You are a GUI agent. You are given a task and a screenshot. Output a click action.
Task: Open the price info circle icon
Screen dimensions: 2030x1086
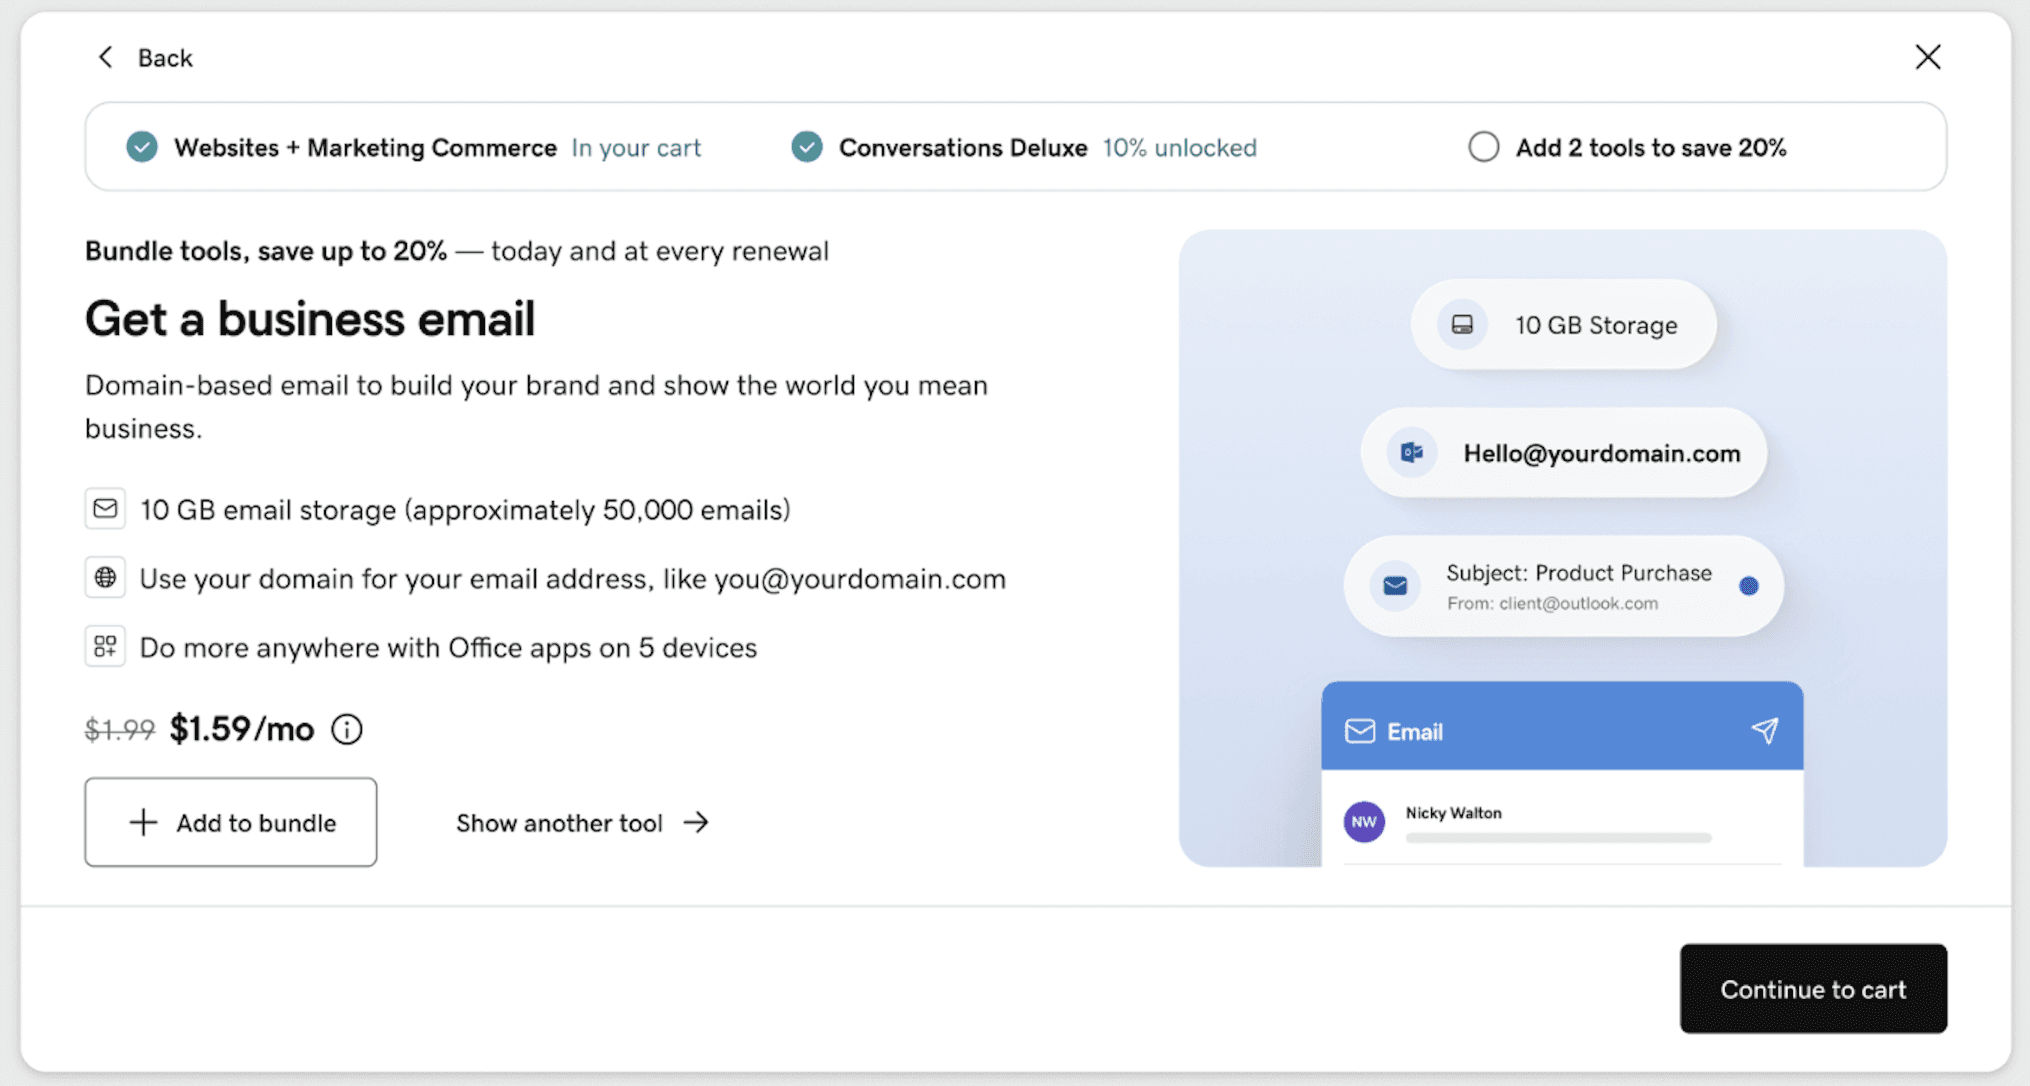(x=347, y=729)
